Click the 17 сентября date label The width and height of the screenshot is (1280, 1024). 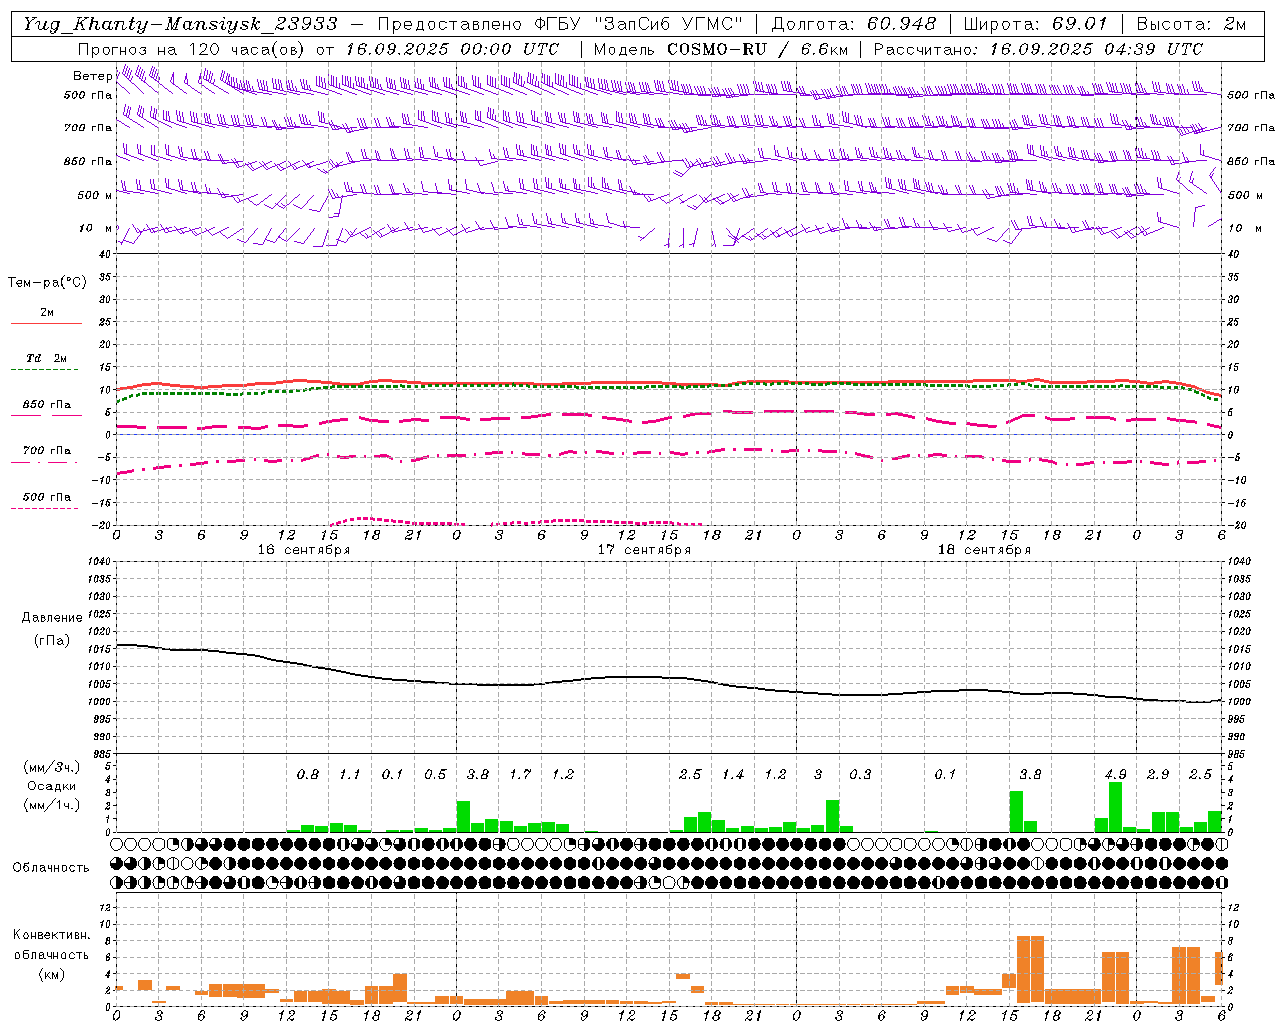pyautogui.click(x=644, y=550)
